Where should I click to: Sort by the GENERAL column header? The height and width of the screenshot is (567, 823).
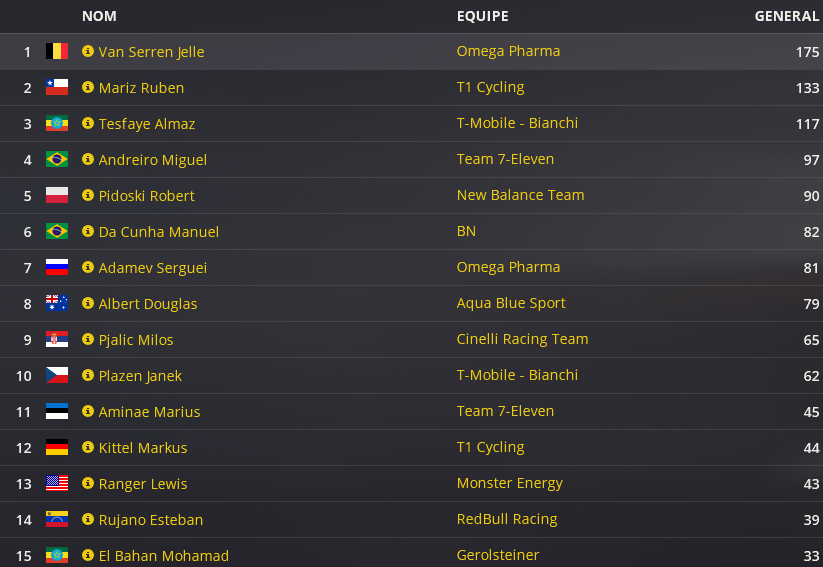(786, 16)
